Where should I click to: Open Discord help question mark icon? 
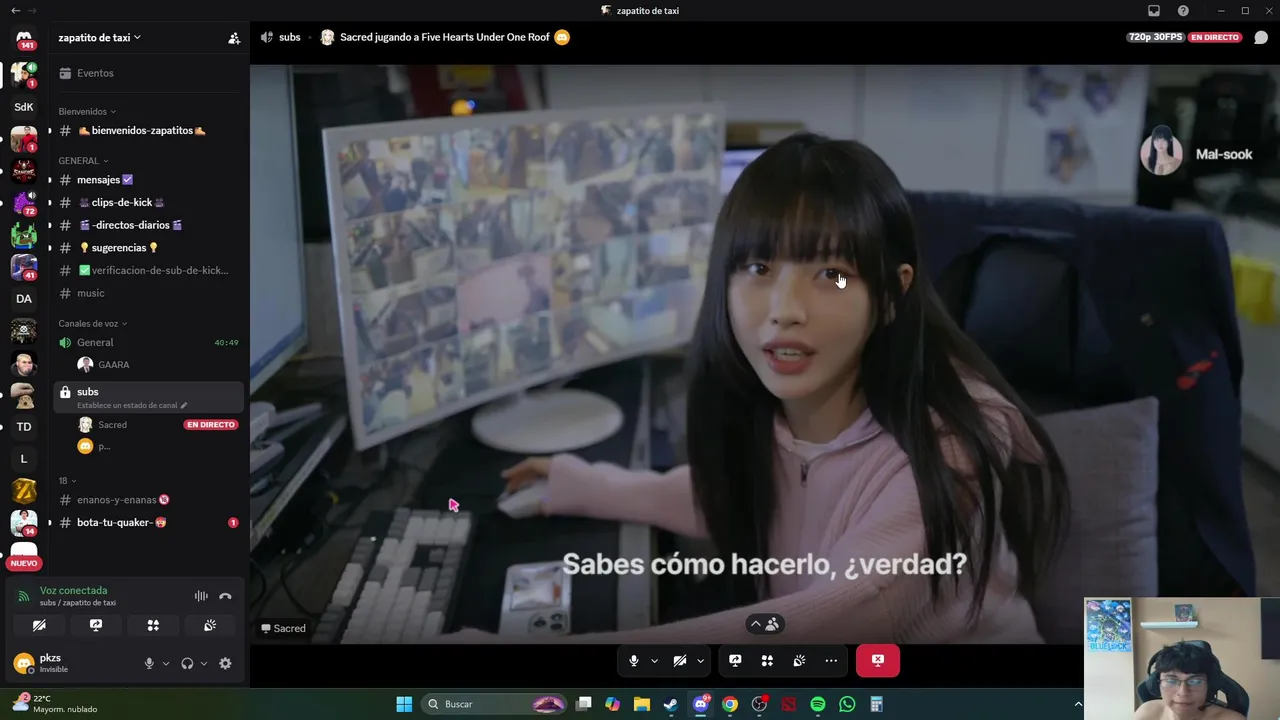(1184, 11)
